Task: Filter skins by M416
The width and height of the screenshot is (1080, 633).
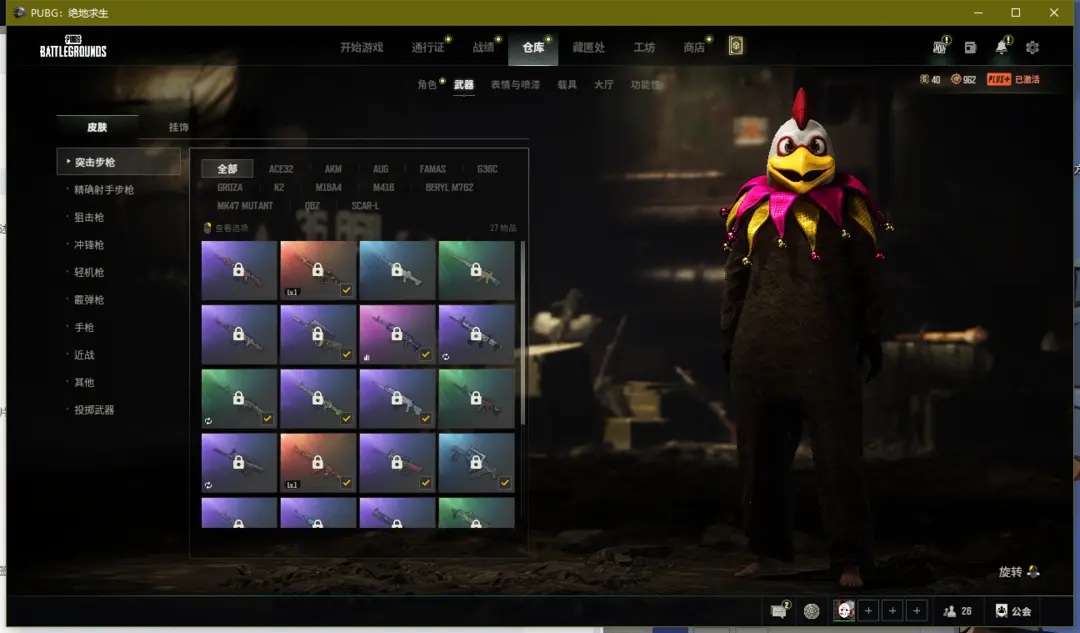Action: [x=384, y=187]
